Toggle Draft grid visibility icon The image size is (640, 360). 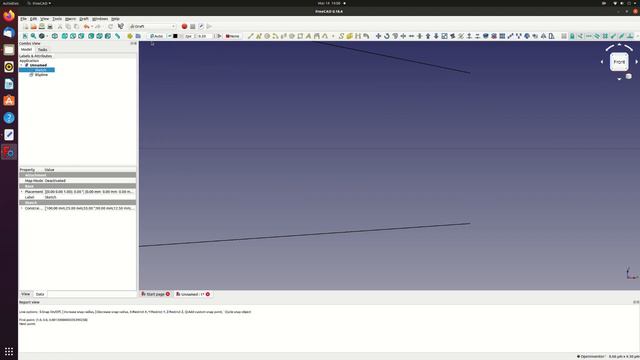point(564,36)
